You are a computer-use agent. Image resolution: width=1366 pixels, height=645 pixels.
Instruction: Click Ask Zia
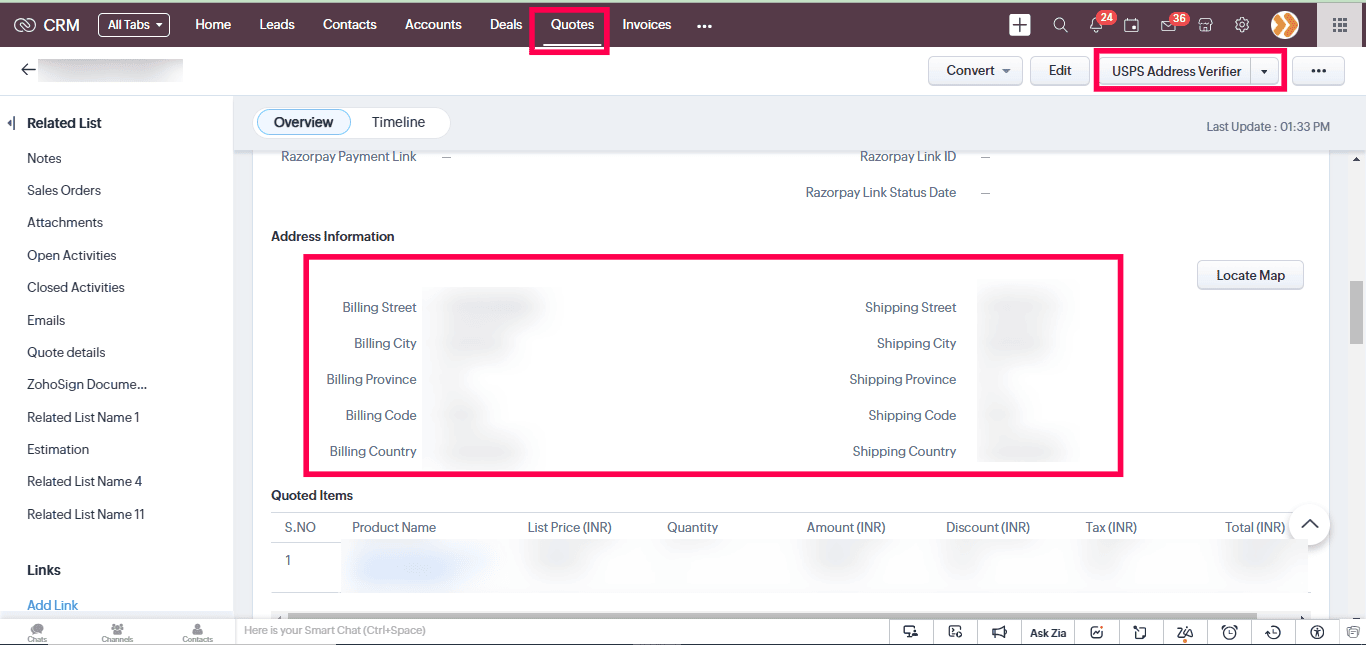pos(1048,633)
